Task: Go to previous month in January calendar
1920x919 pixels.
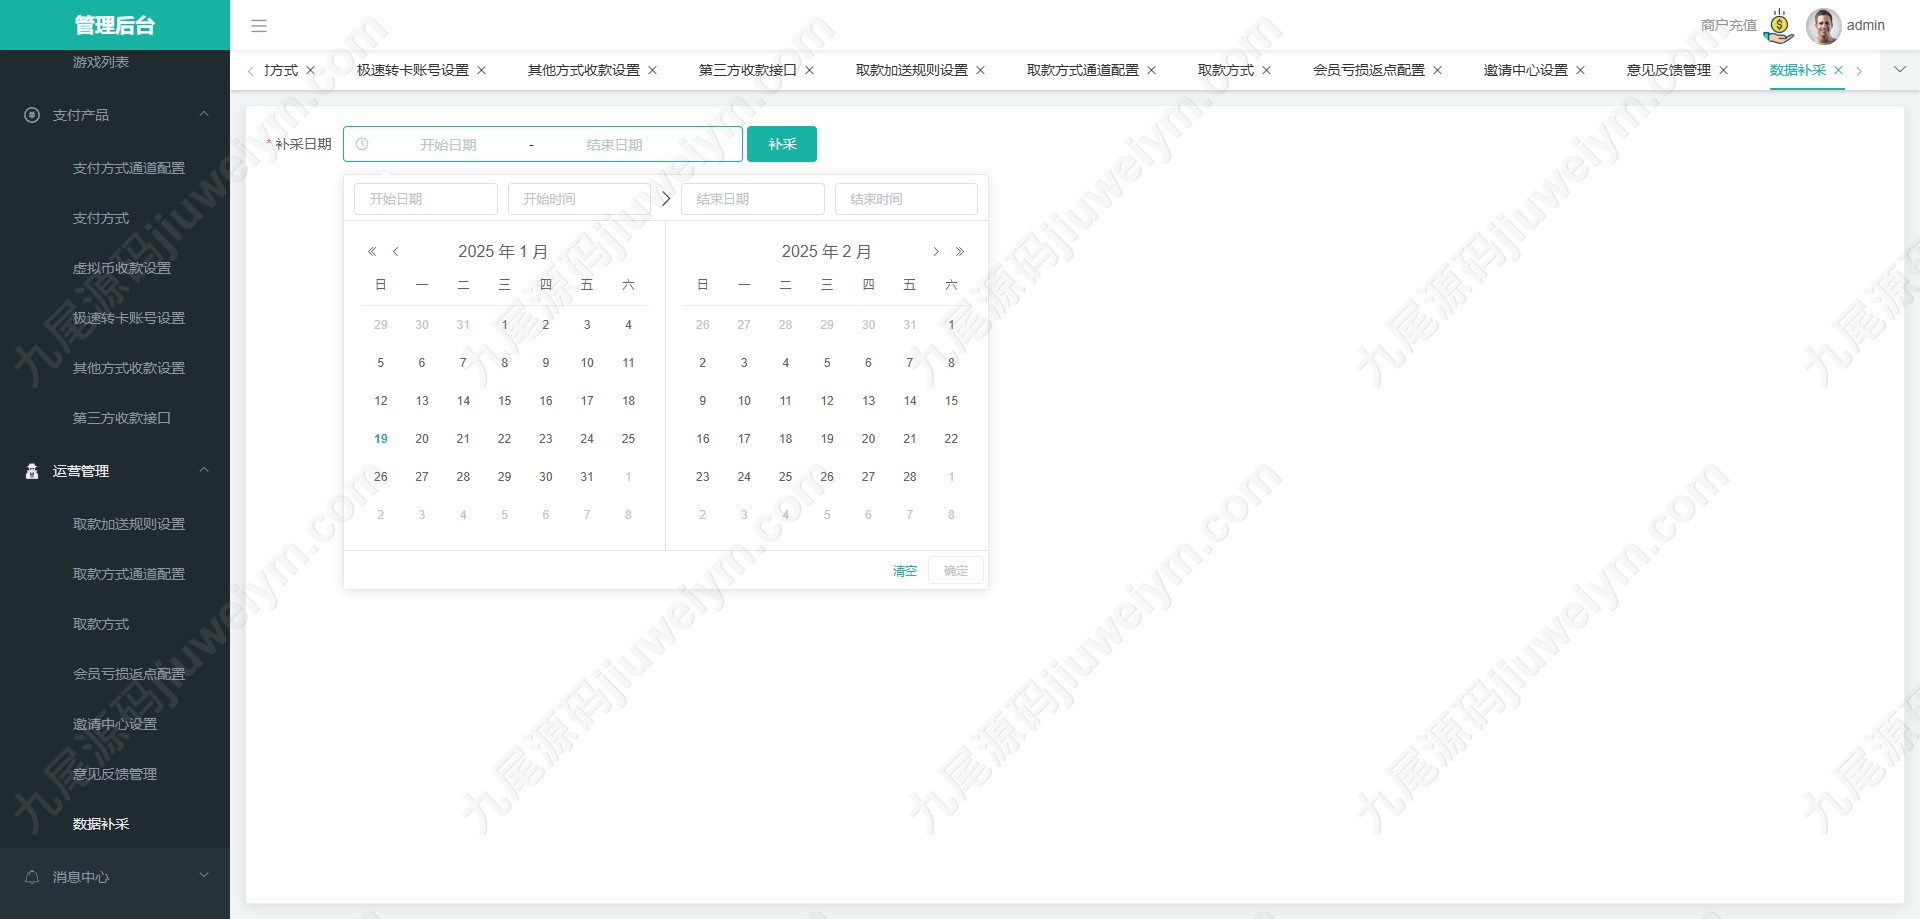Action: (396, 252)
